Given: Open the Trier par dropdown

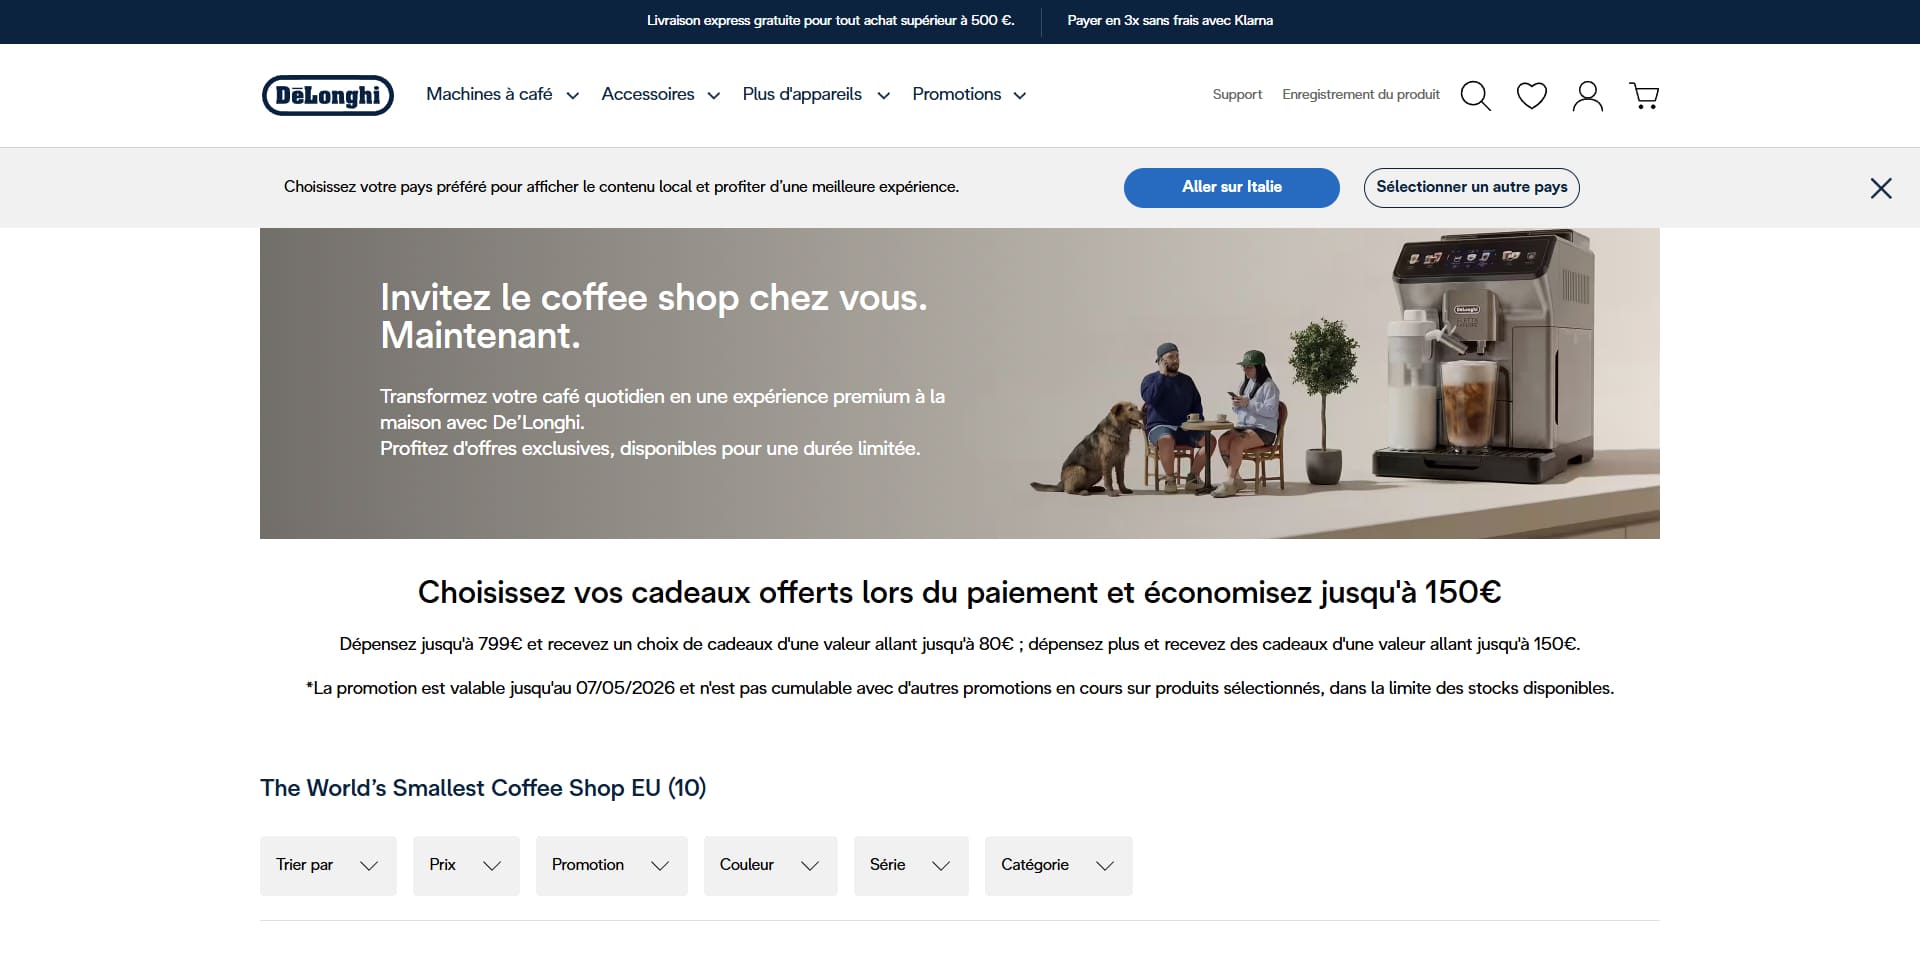Looking at the screenshot, I should pos(328,865).
